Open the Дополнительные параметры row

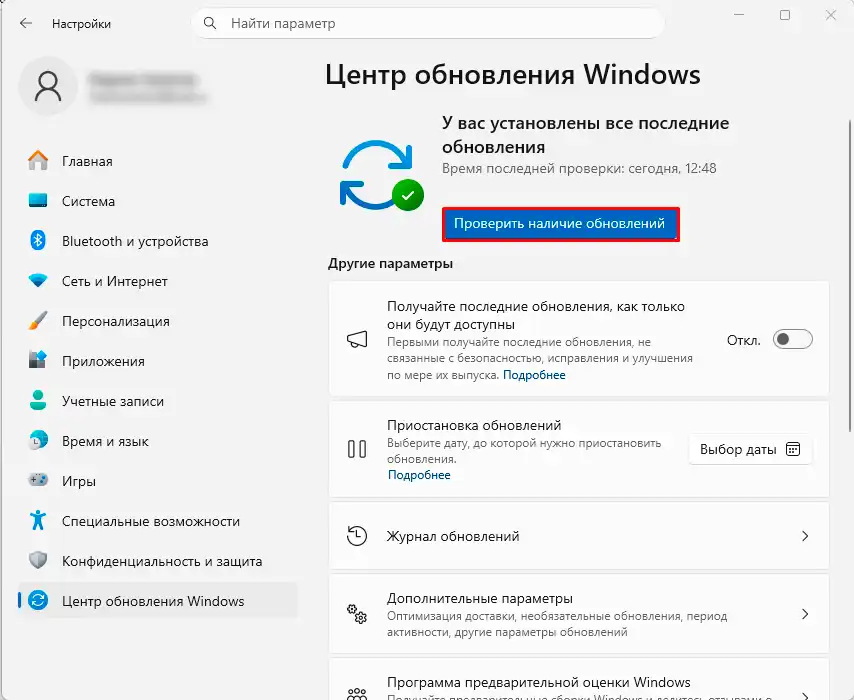tap(579, 614)
